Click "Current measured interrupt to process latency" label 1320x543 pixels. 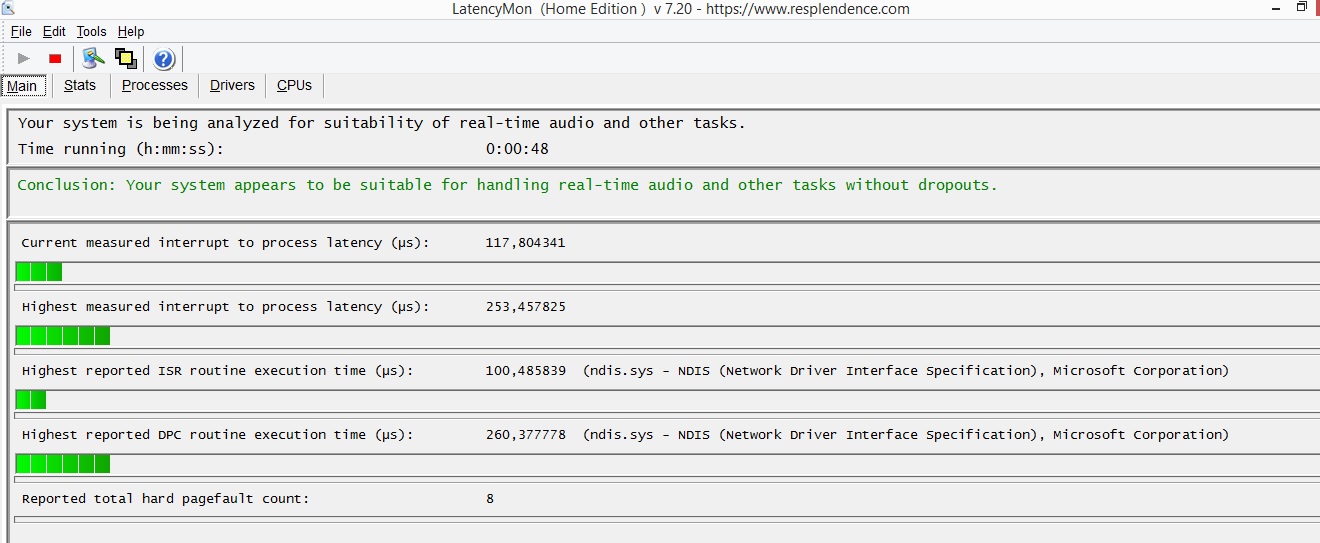pyautogui.click(x=225, y=243)
